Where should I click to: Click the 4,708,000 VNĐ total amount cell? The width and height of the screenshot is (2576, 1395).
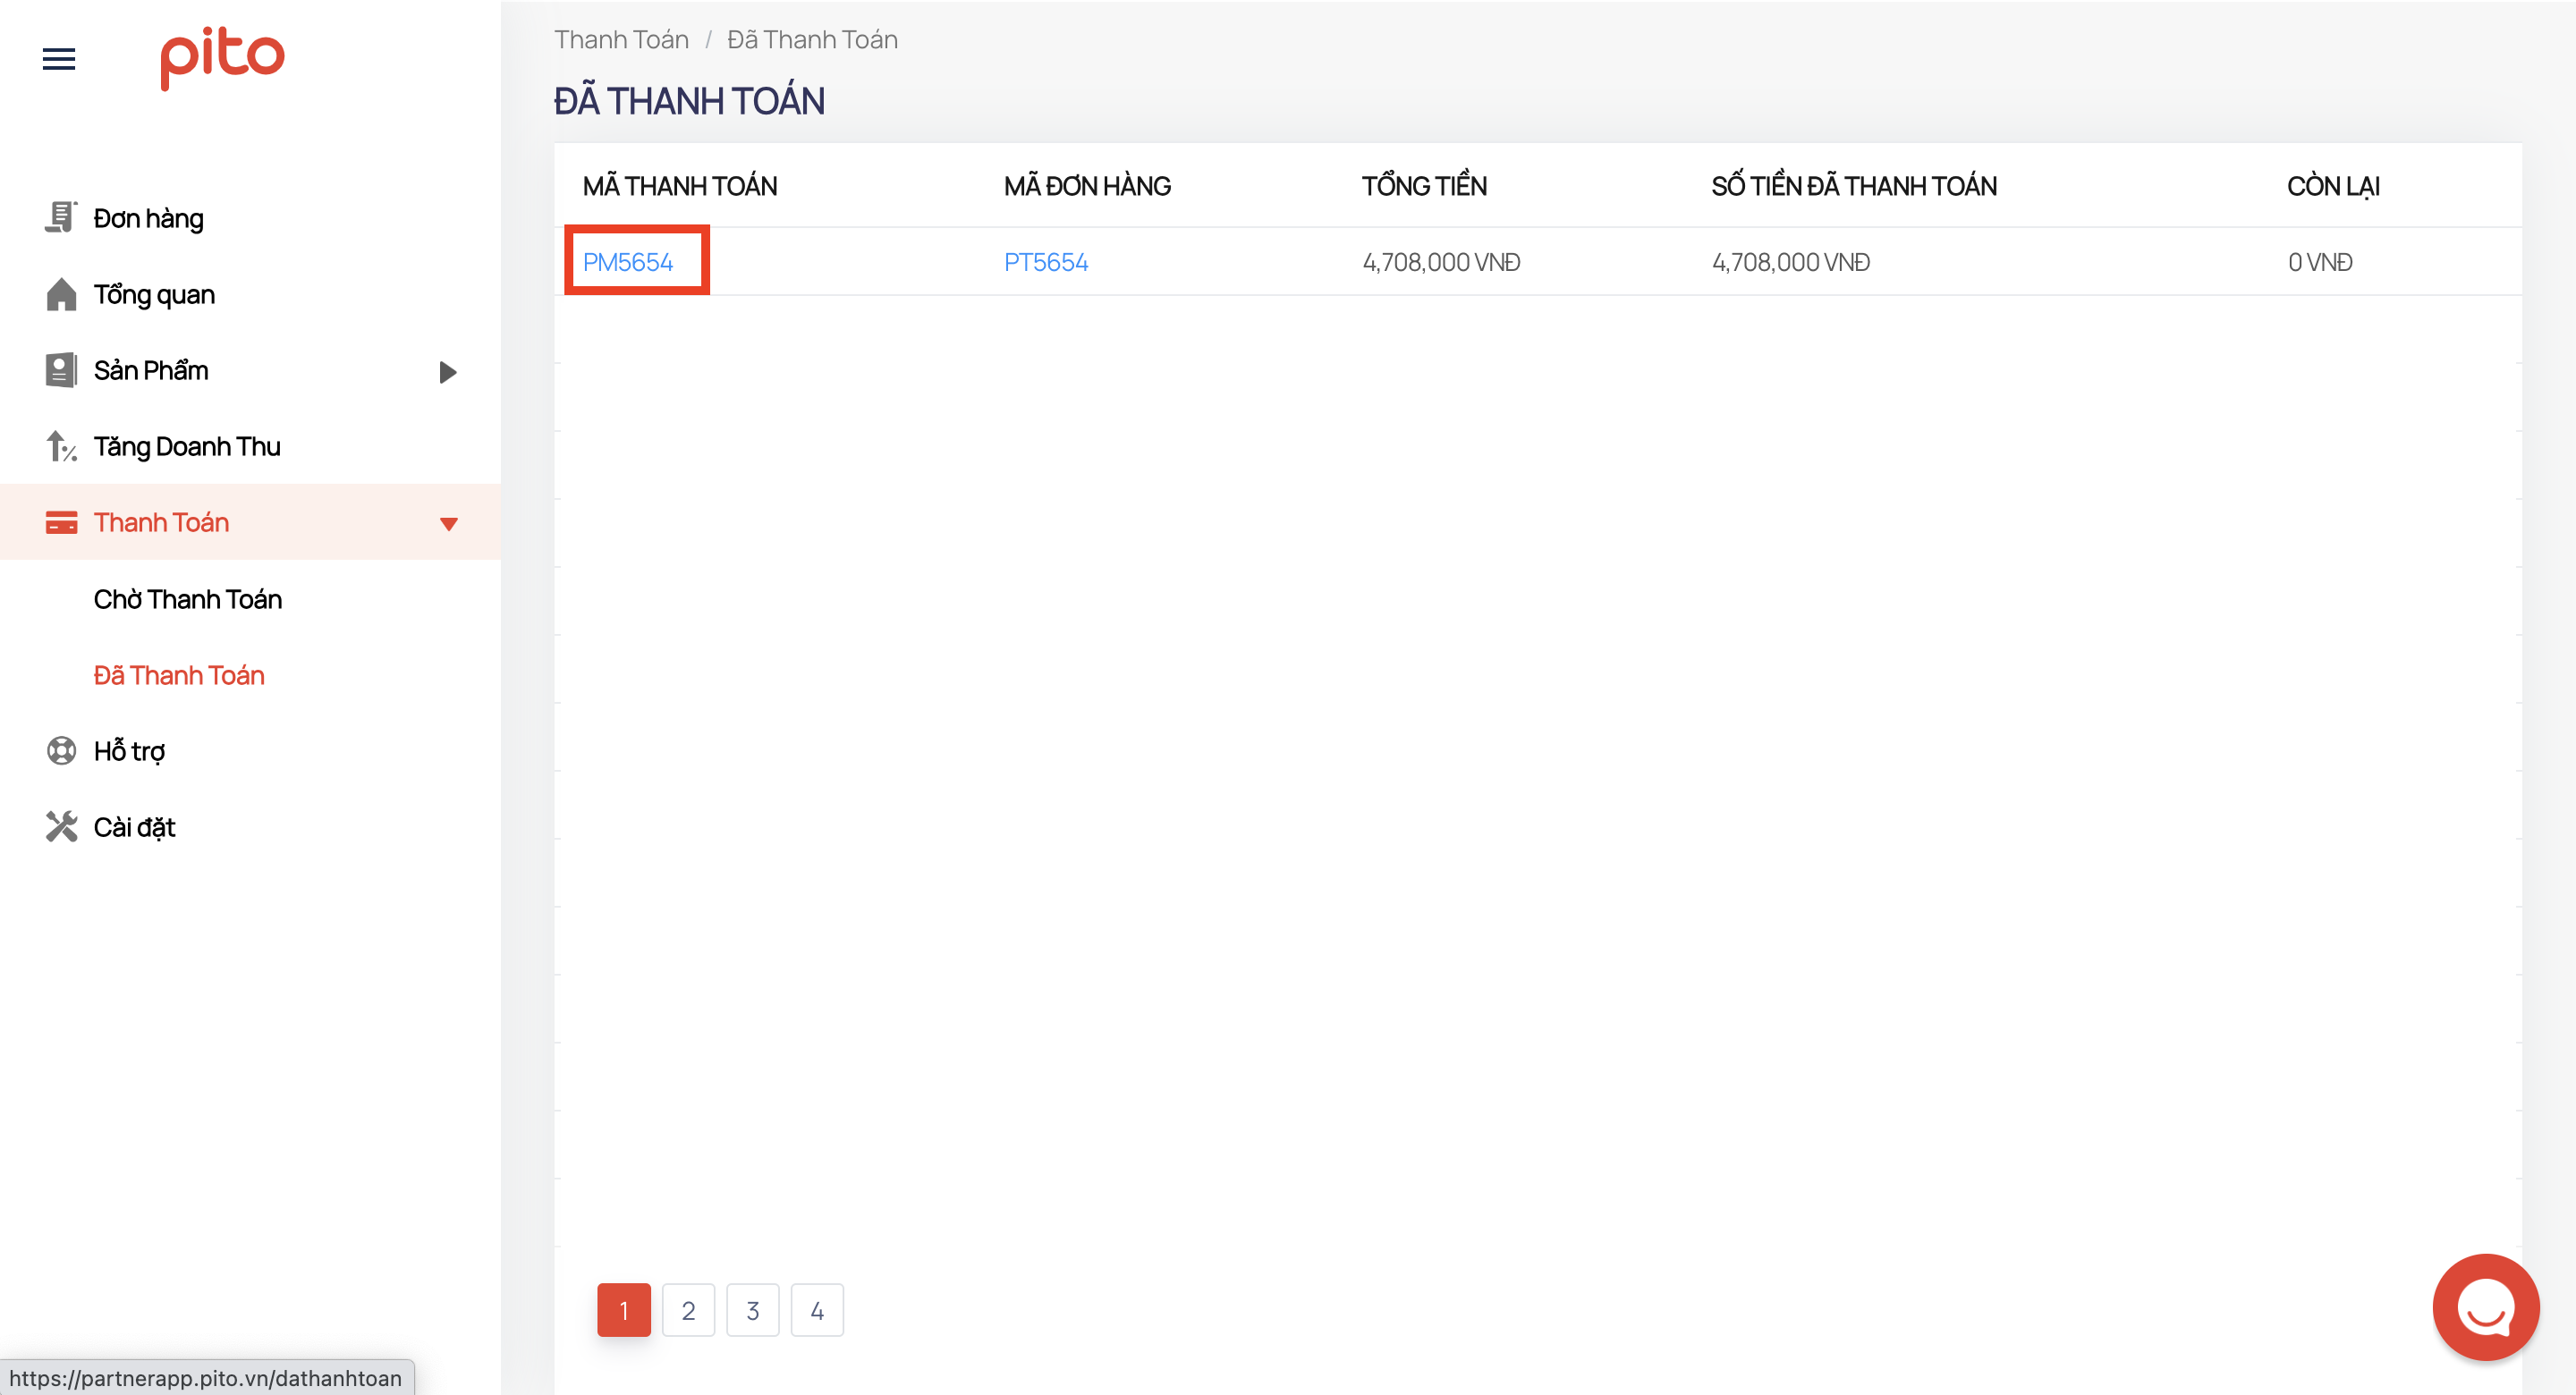[x=1441, y=262]
